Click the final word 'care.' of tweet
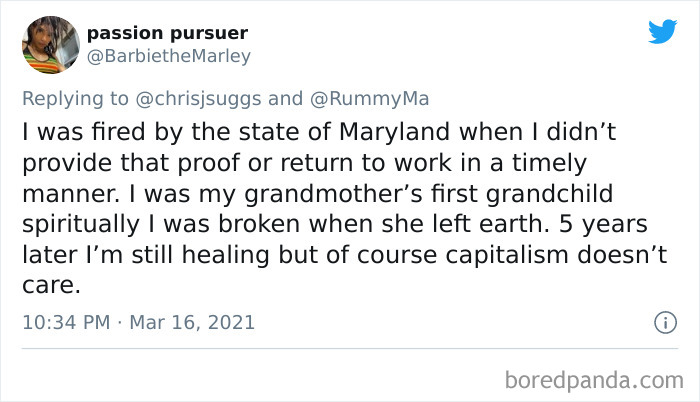This screenshot has width=700, height=402. click(51, 286)
